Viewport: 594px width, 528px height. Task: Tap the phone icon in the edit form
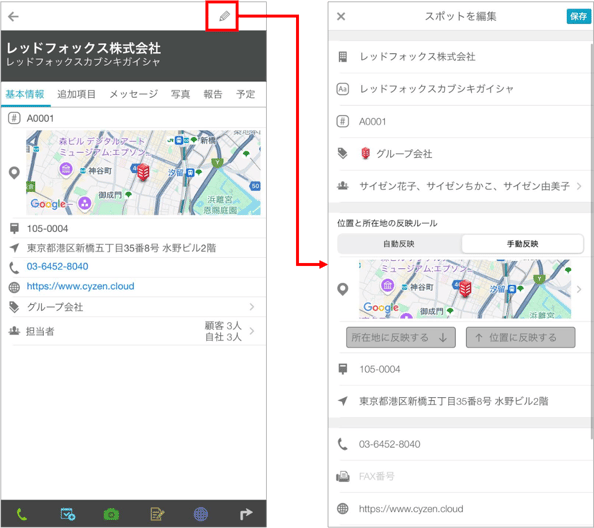coord(342,444)
